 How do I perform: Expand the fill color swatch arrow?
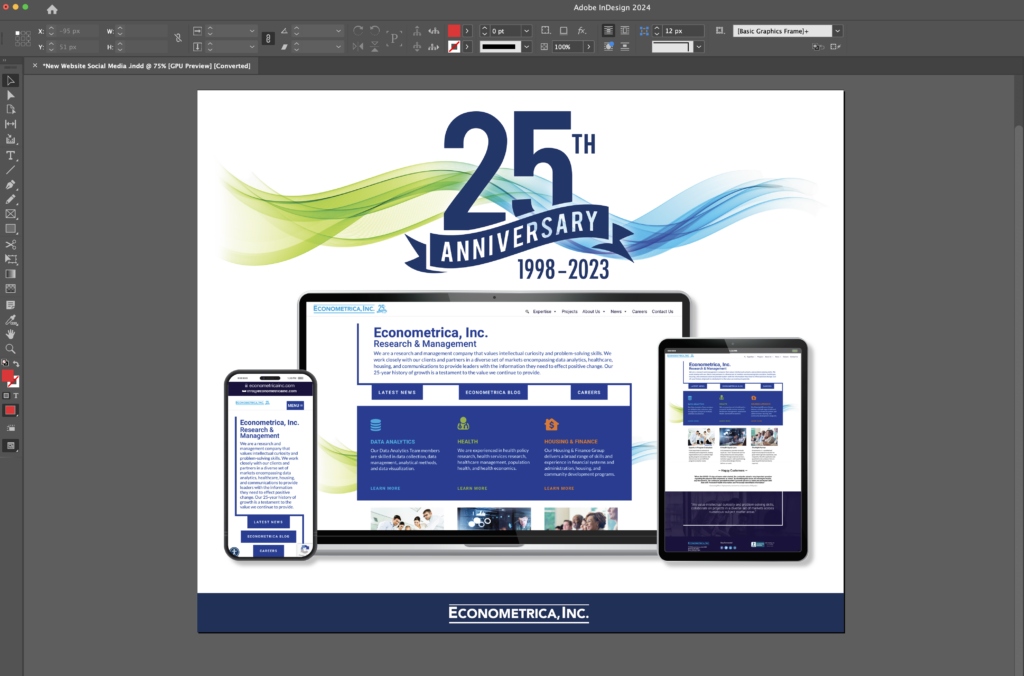(468, 31)
